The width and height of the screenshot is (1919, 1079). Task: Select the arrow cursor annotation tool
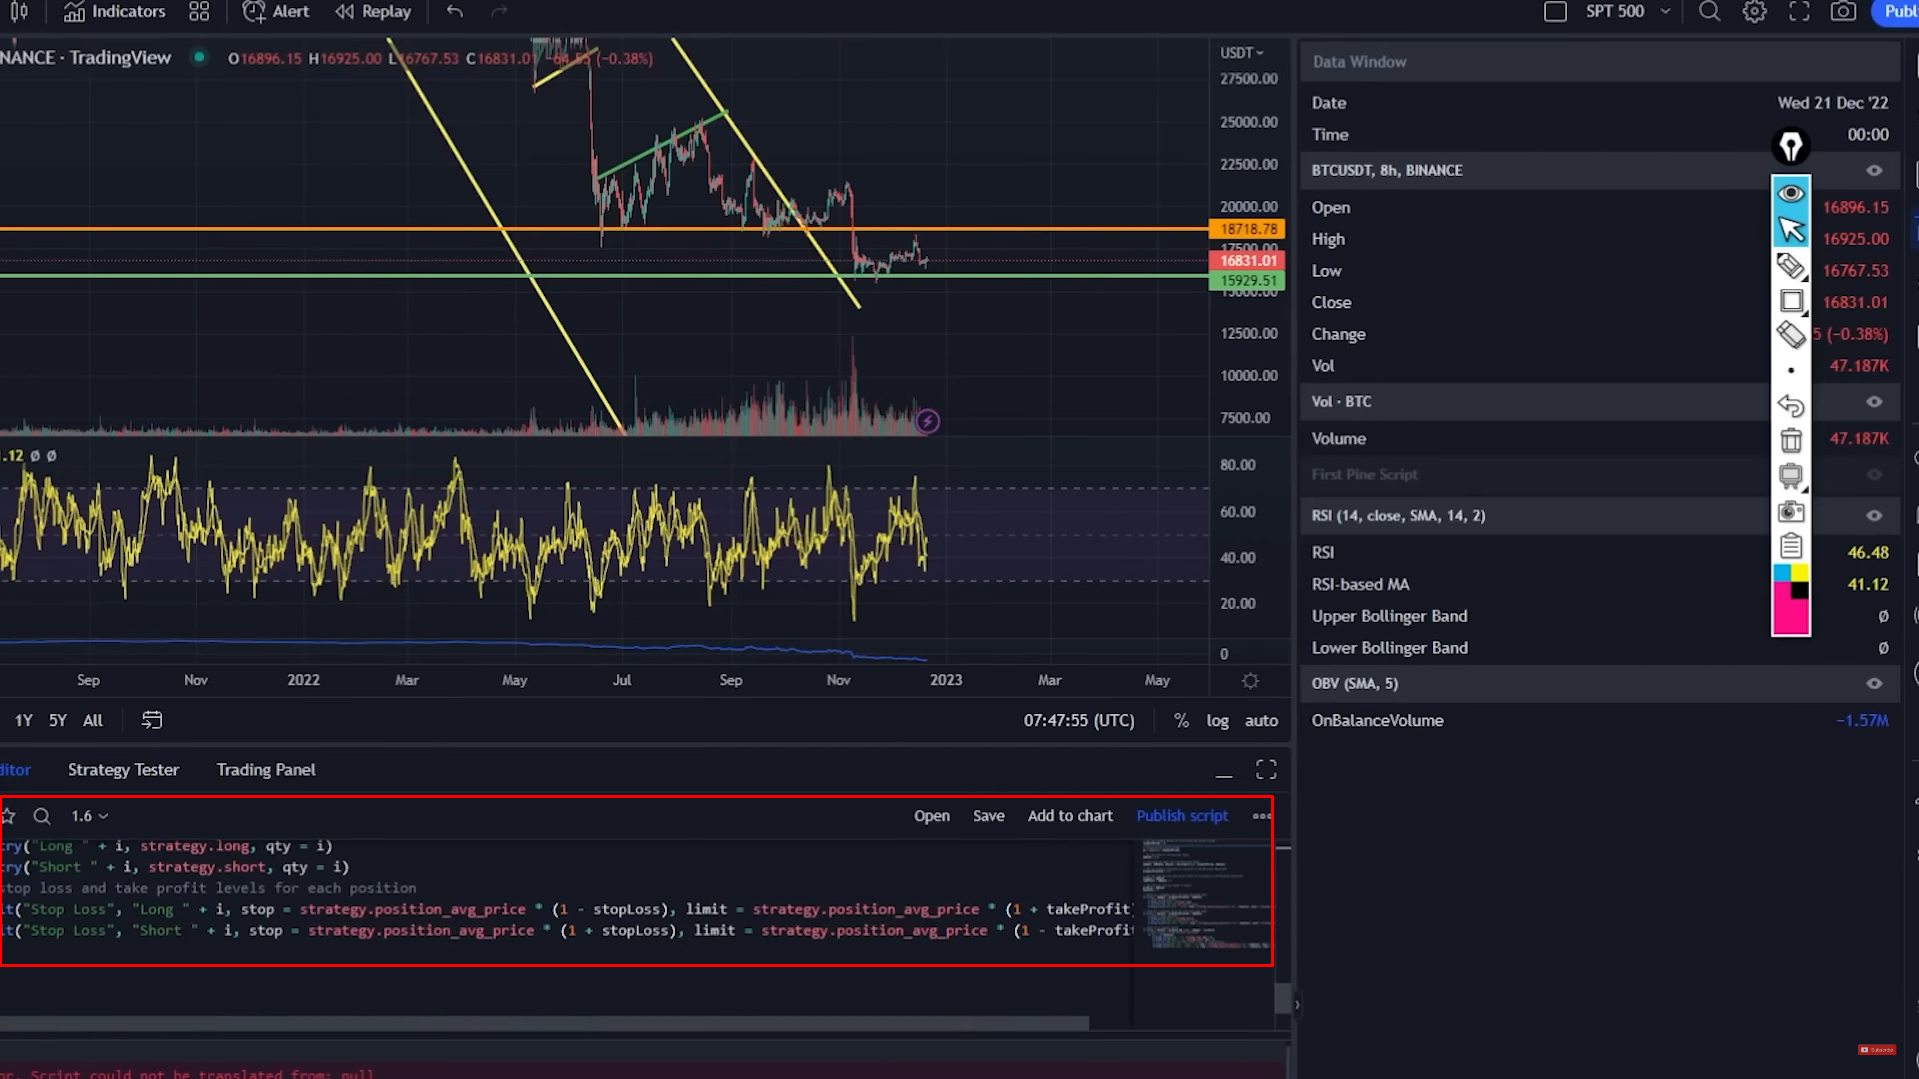1790,229
